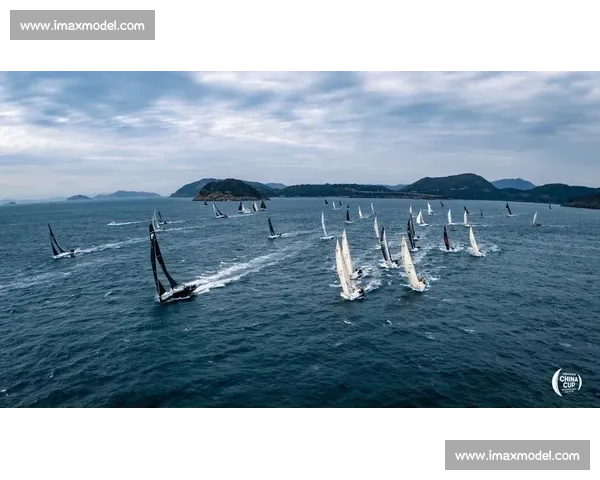
Task: Click the China Cup logo on the photo
Action: point(567,382)
